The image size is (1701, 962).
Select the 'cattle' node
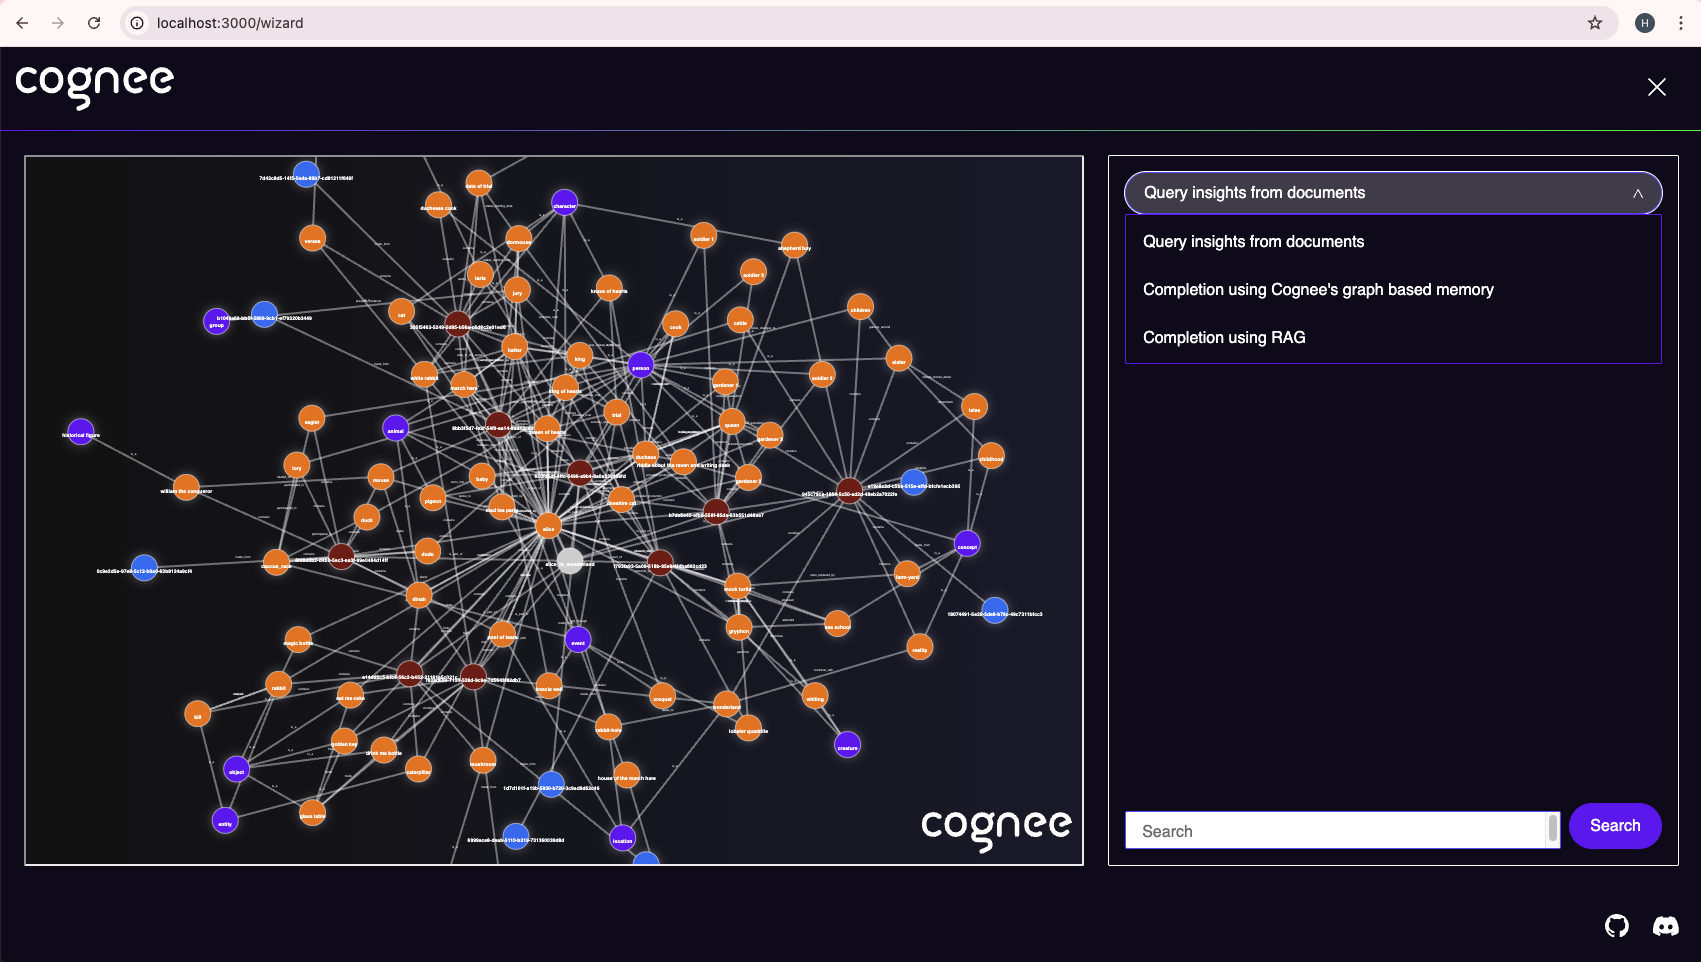(740, 320)
